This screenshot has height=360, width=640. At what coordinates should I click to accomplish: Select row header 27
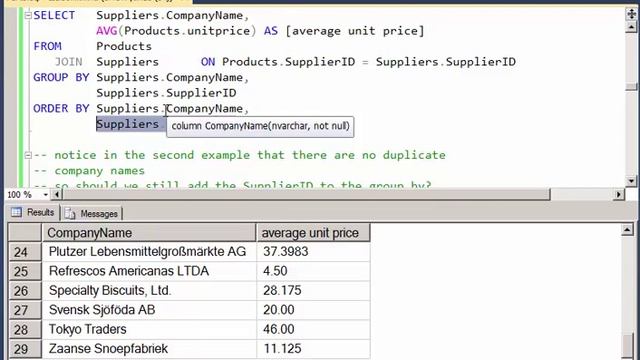pos(25,310)
